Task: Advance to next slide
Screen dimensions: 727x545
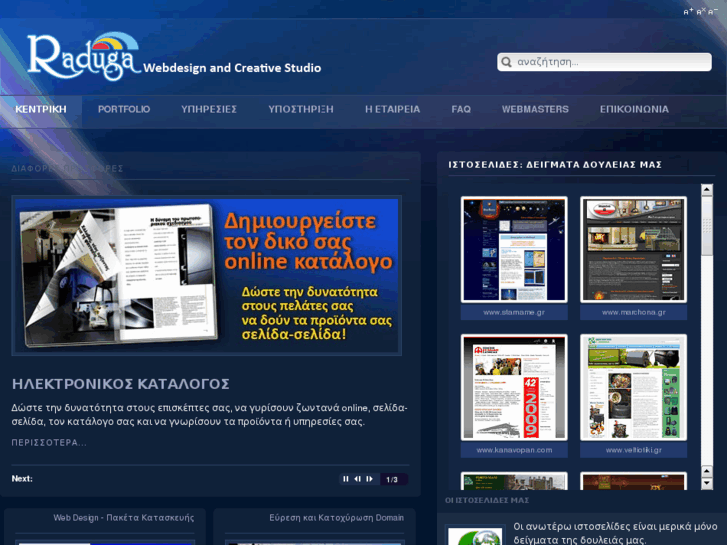Action: click(x=370, y=479)
